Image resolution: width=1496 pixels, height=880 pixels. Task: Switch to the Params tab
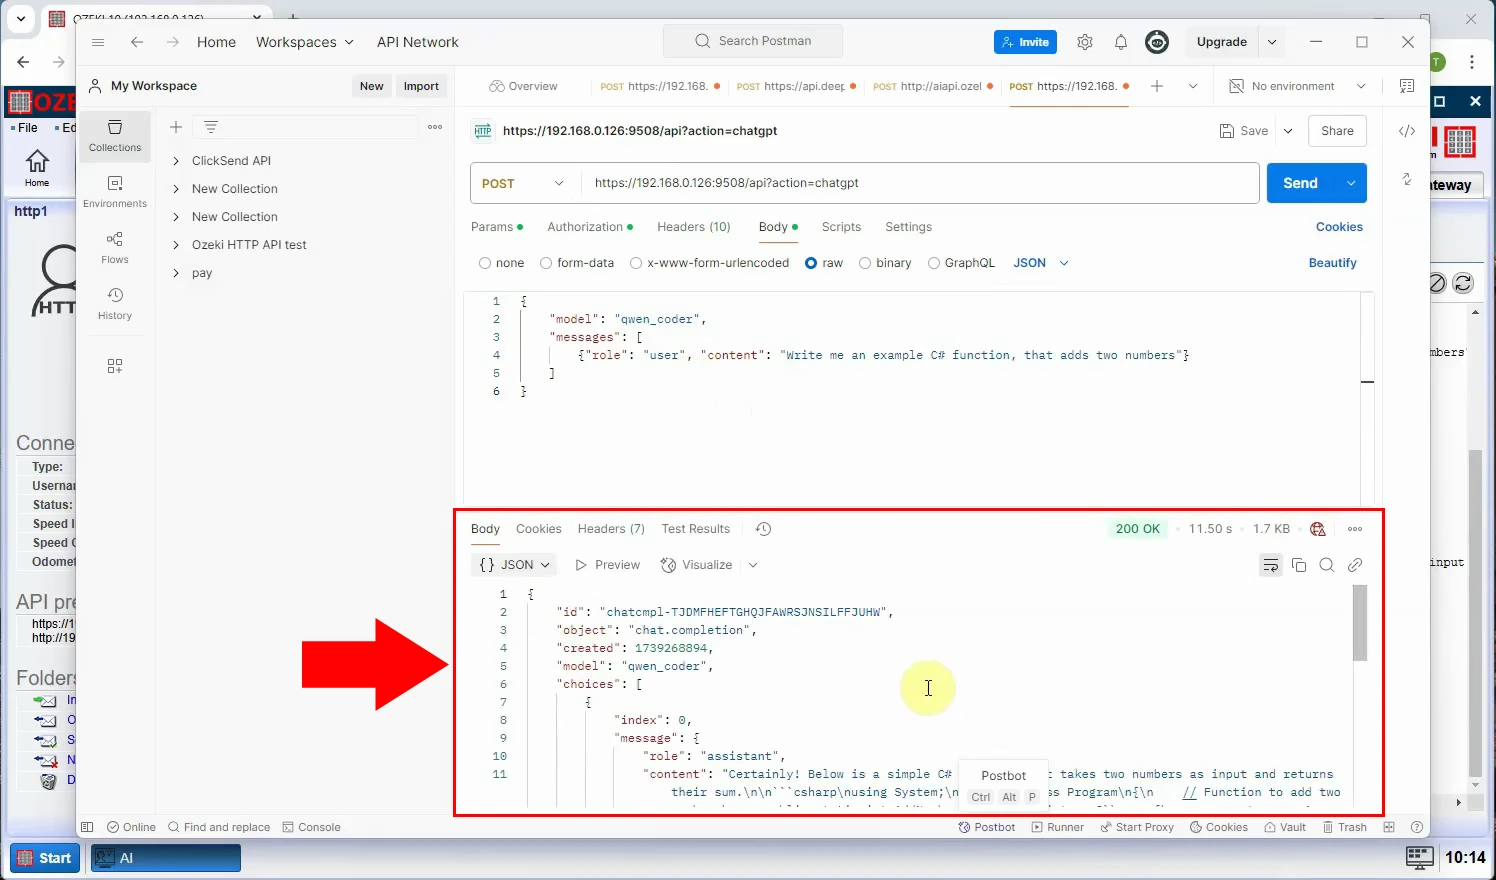(496, 227)
